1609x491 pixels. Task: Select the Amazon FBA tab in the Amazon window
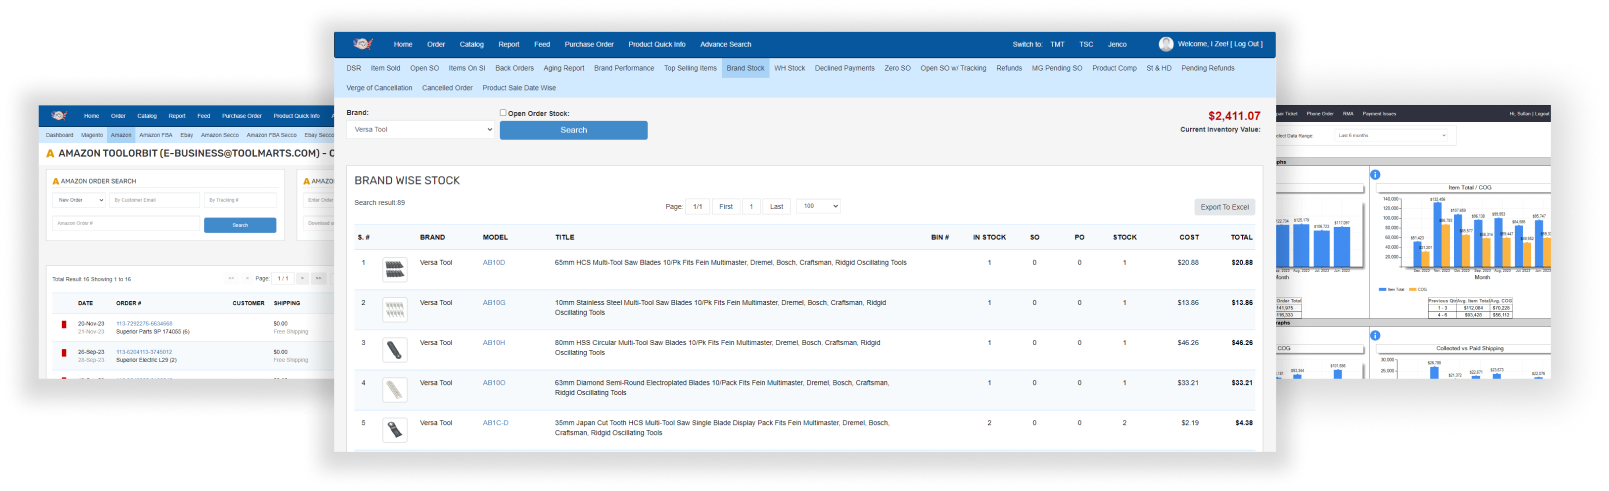point(155,135)
